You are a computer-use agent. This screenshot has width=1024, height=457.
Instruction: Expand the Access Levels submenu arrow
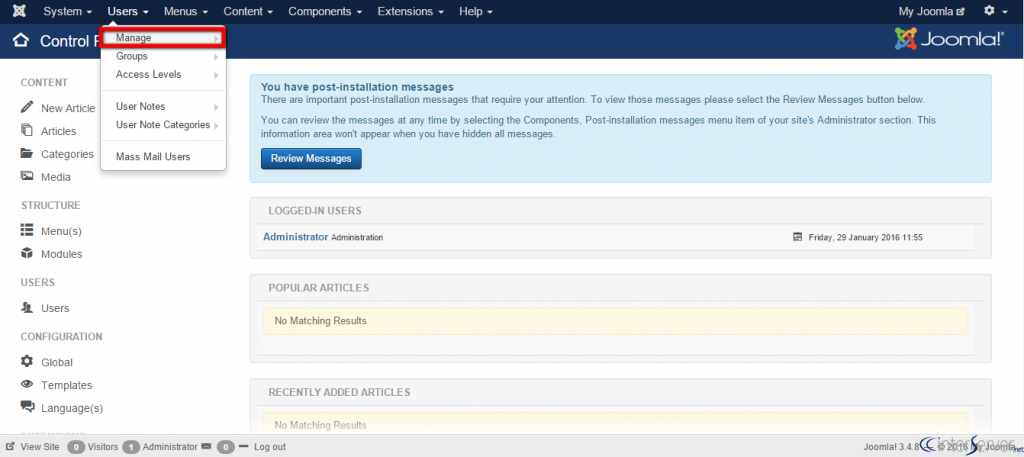(x=216, y=75)
